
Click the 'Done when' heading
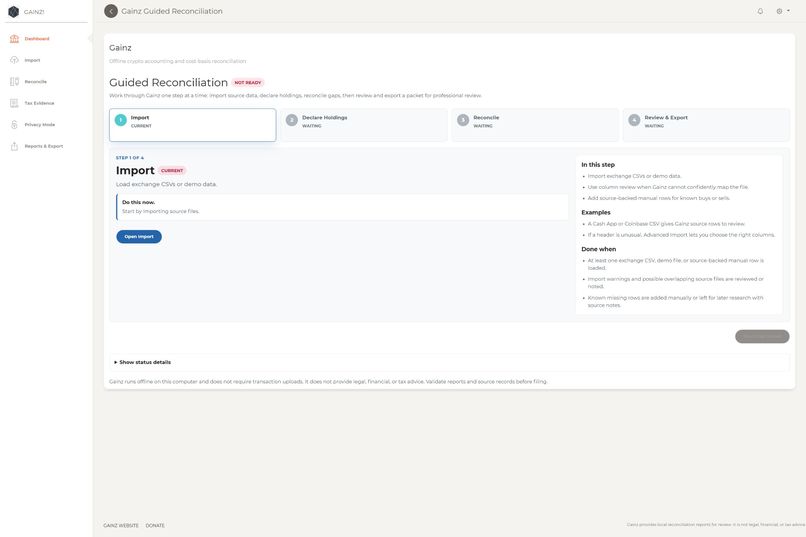[599, 249]
